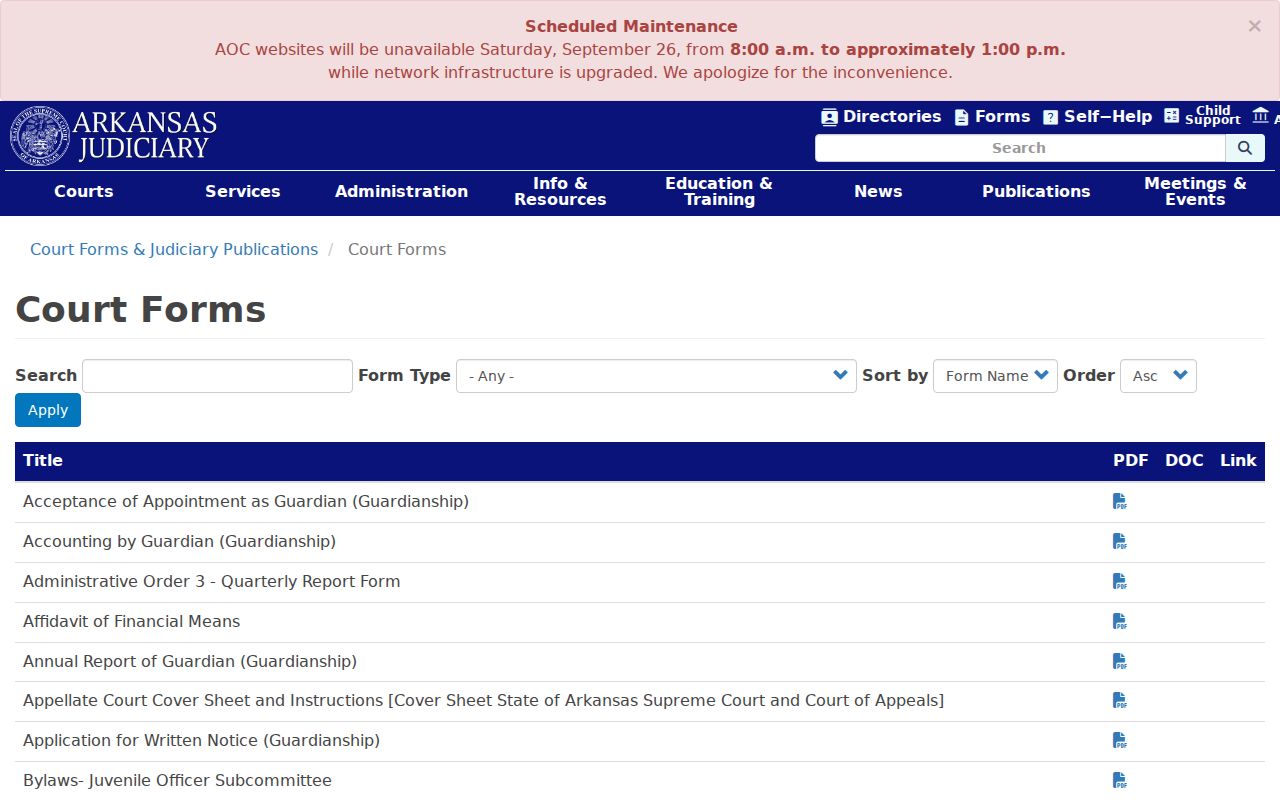Open the Administration menu
Viewport: 1280px width, 800px height.
[401, 191]
